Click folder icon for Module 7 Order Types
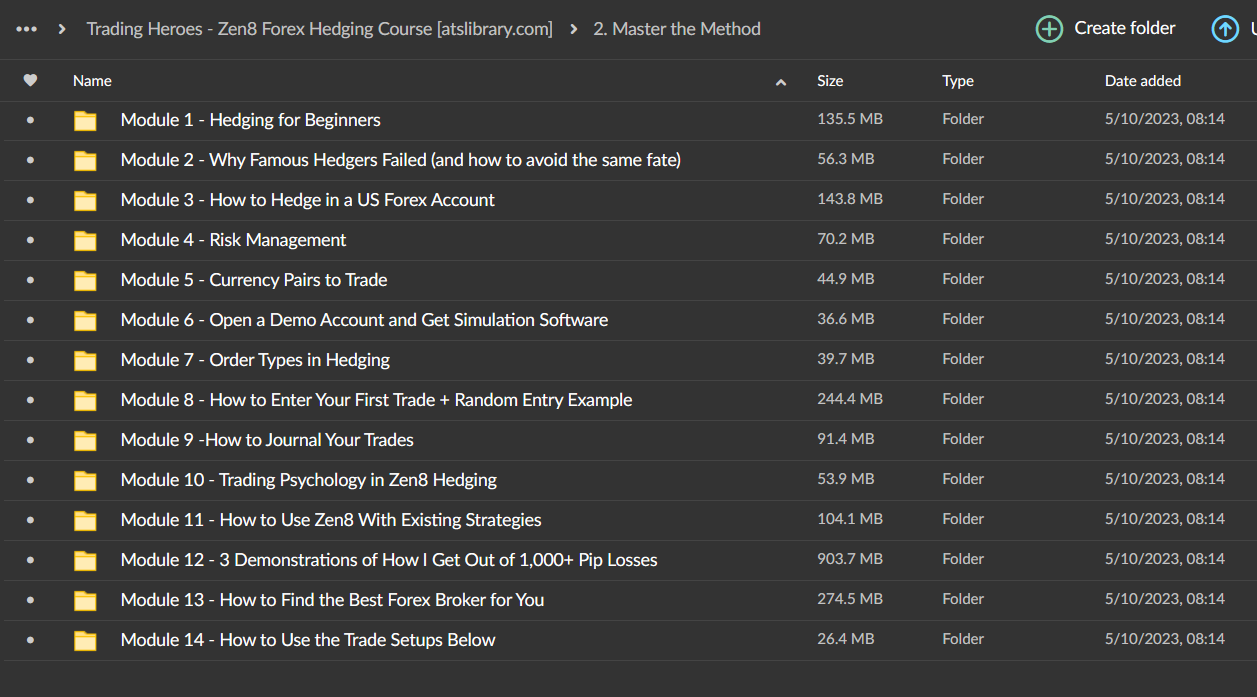The height and width of the screenshot is (697, 1257). [x=86, y=361]
